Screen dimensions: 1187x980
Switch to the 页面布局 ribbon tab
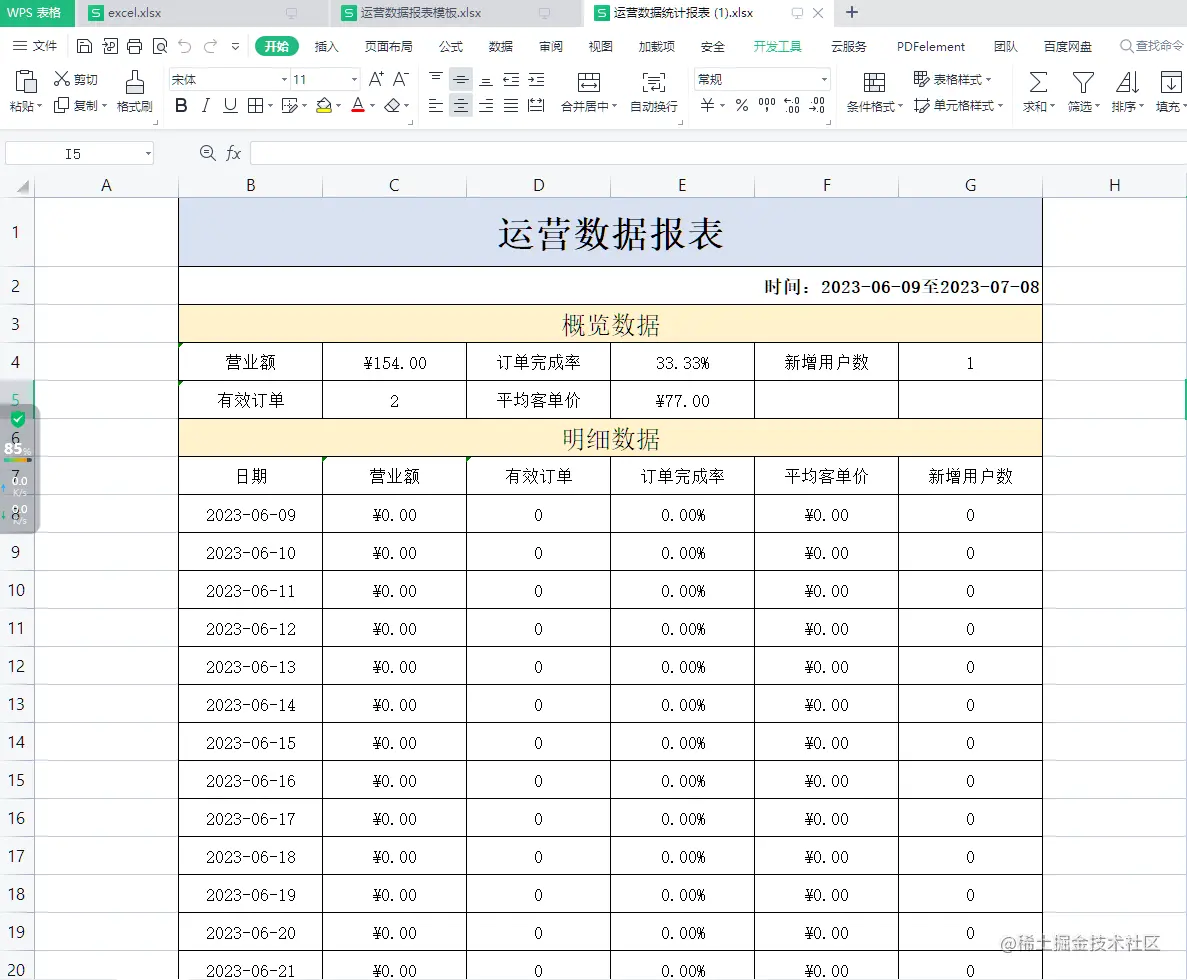coord(388,46)
